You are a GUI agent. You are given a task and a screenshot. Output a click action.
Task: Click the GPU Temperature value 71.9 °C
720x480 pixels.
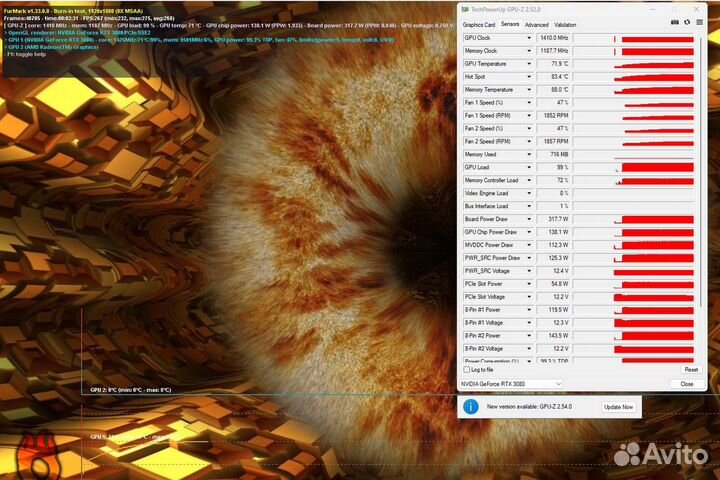click(x=553, y=64)
